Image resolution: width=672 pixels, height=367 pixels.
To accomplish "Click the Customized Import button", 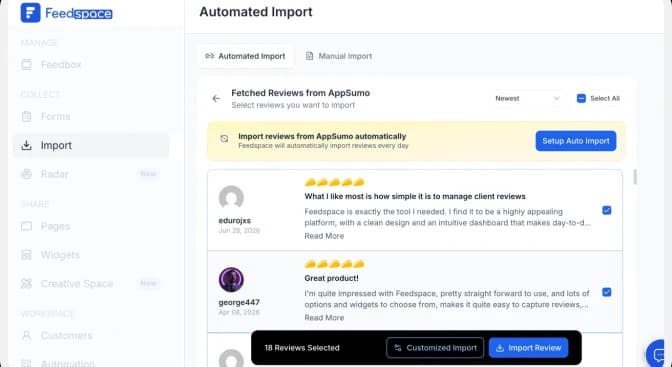I will tap(435, 348).
